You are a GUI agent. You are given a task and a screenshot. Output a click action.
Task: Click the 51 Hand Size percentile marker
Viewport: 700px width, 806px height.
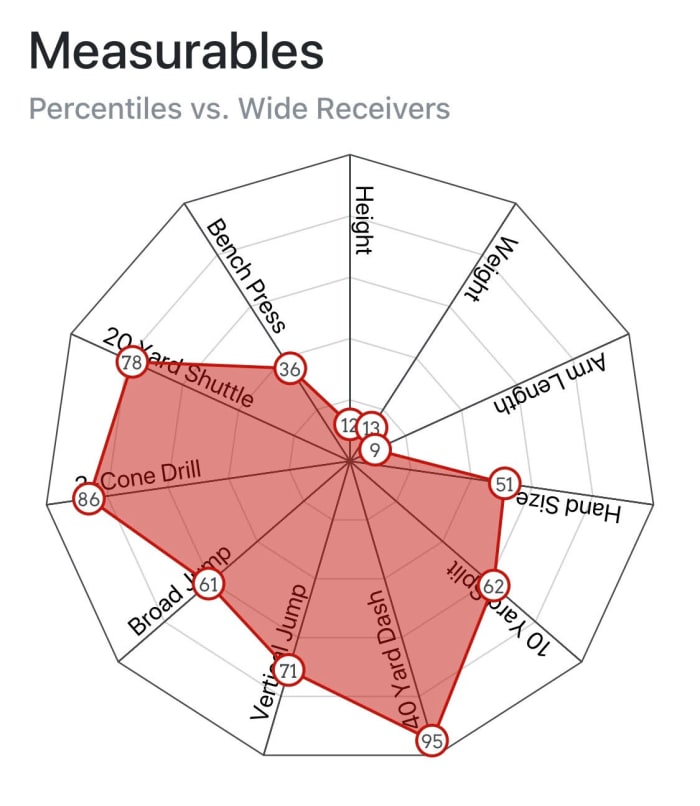coord(505,484)
